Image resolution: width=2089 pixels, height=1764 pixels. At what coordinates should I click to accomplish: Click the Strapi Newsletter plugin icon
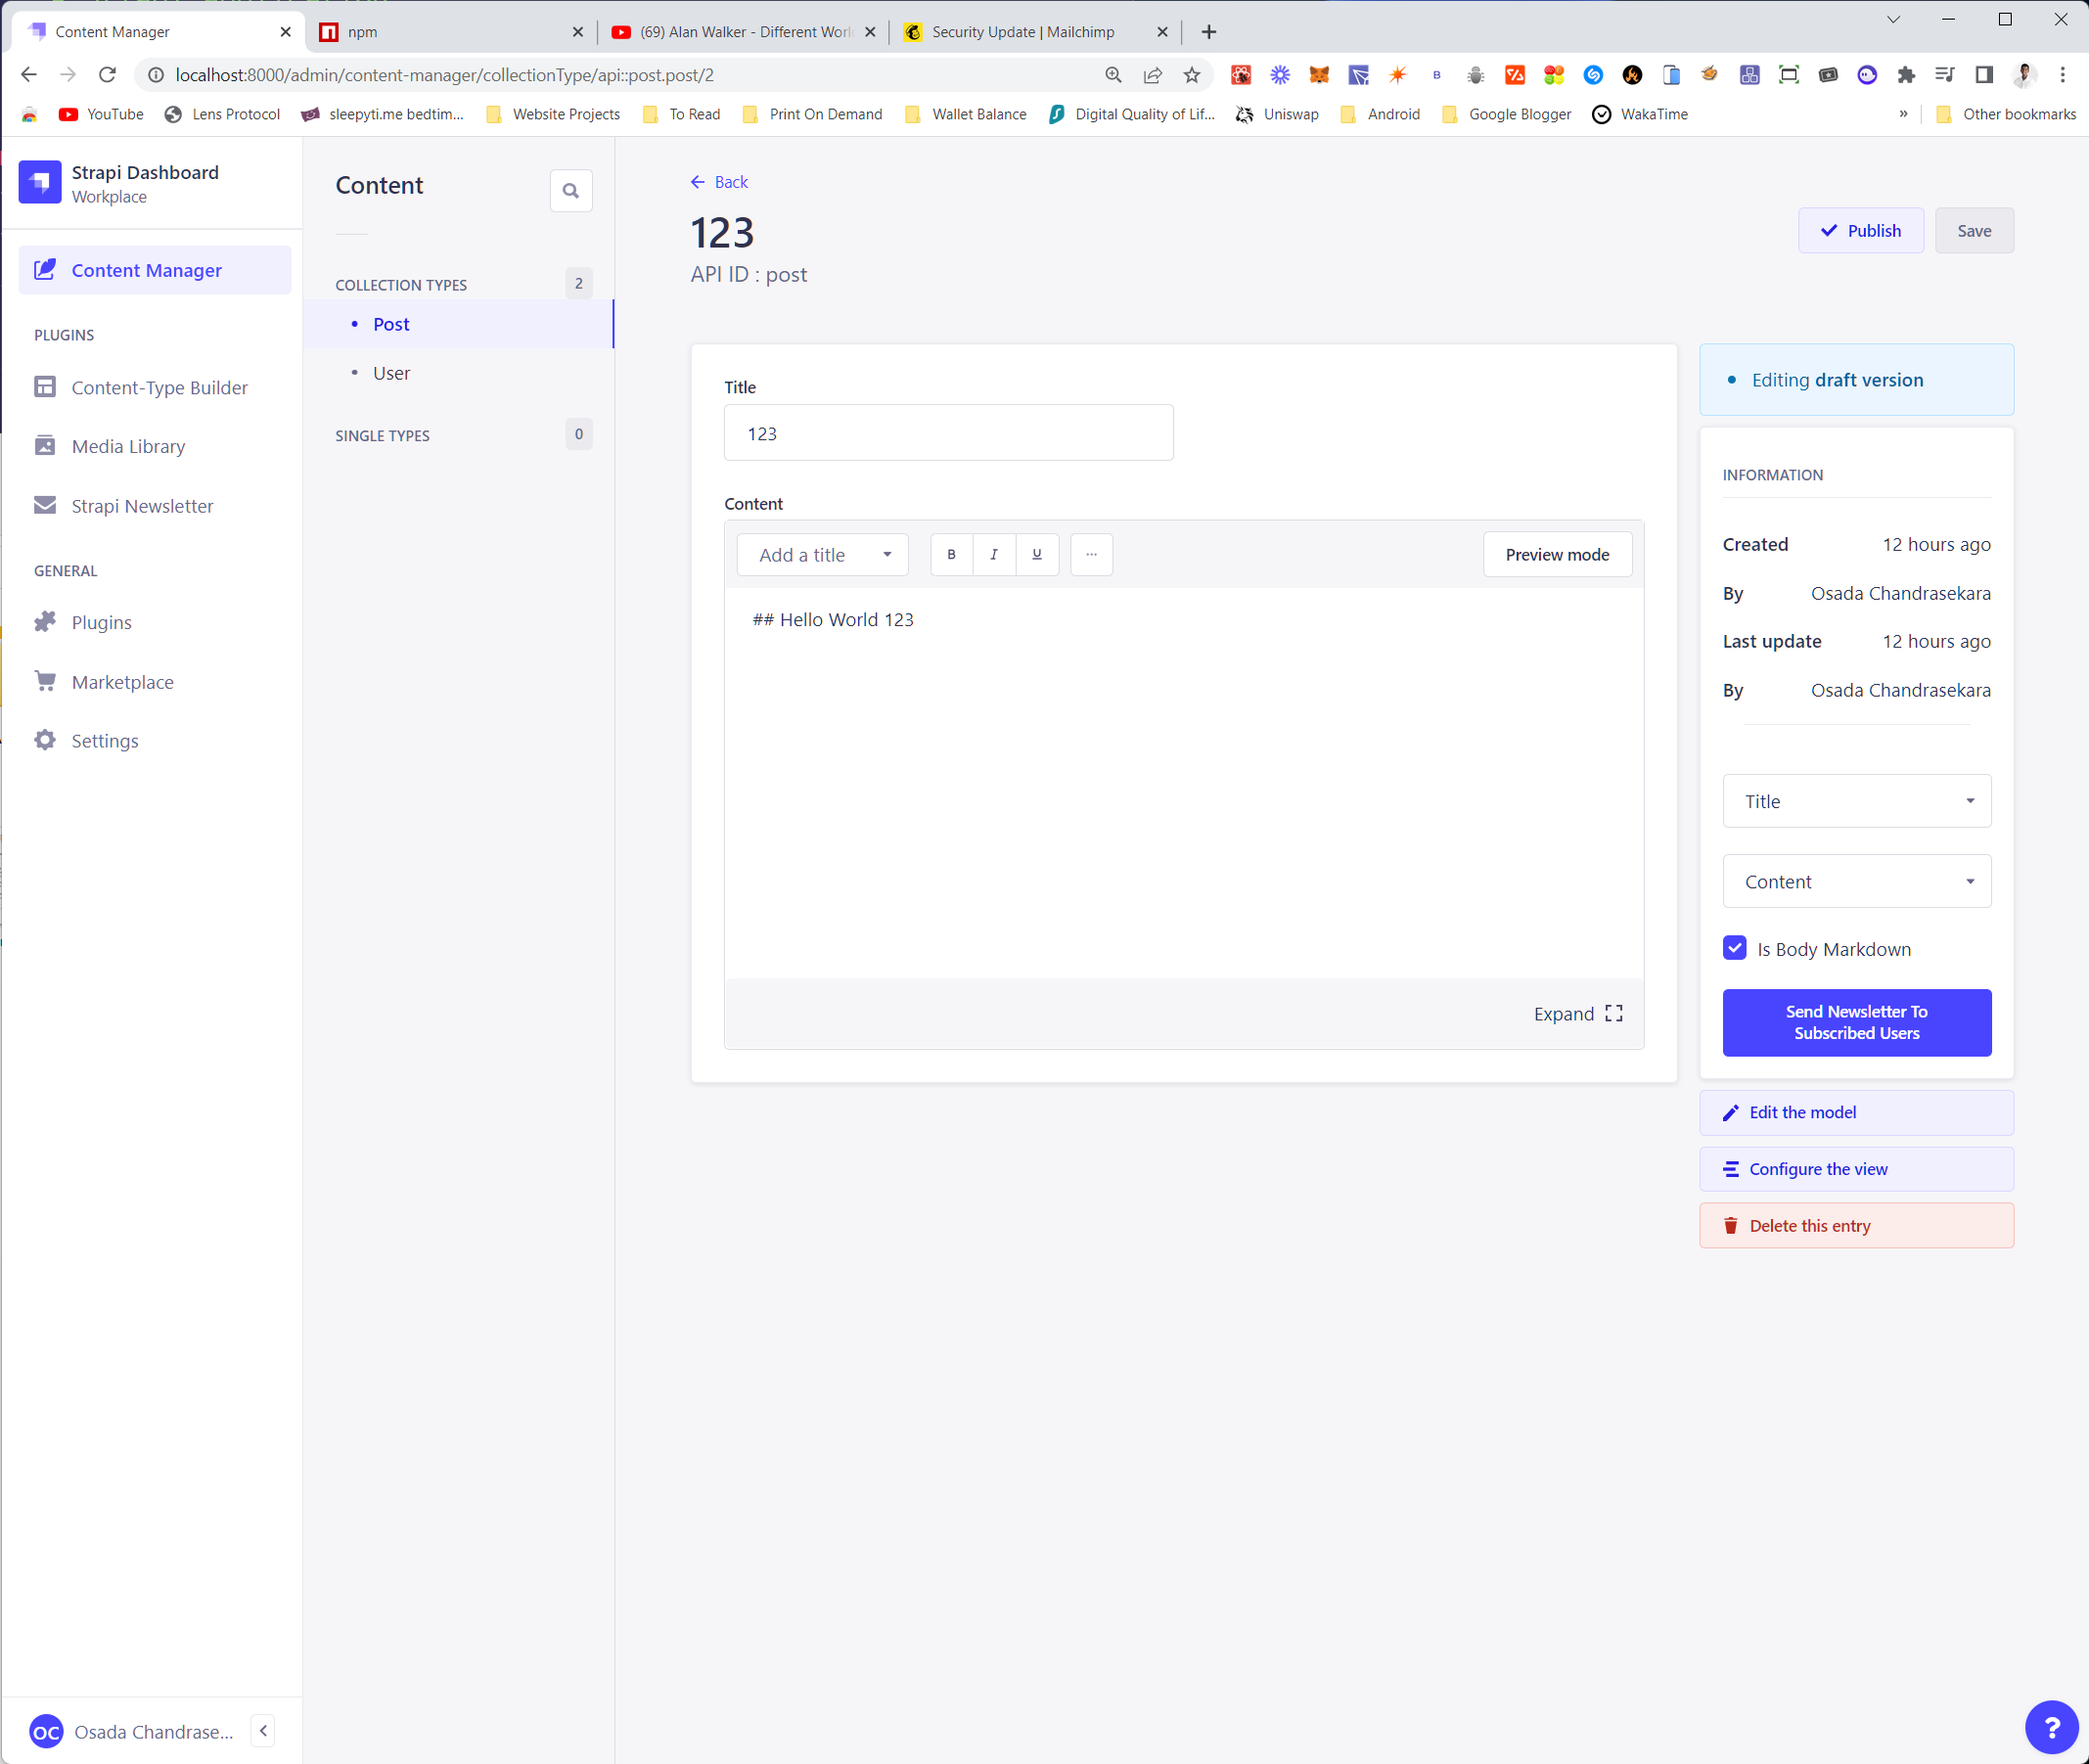47,504
